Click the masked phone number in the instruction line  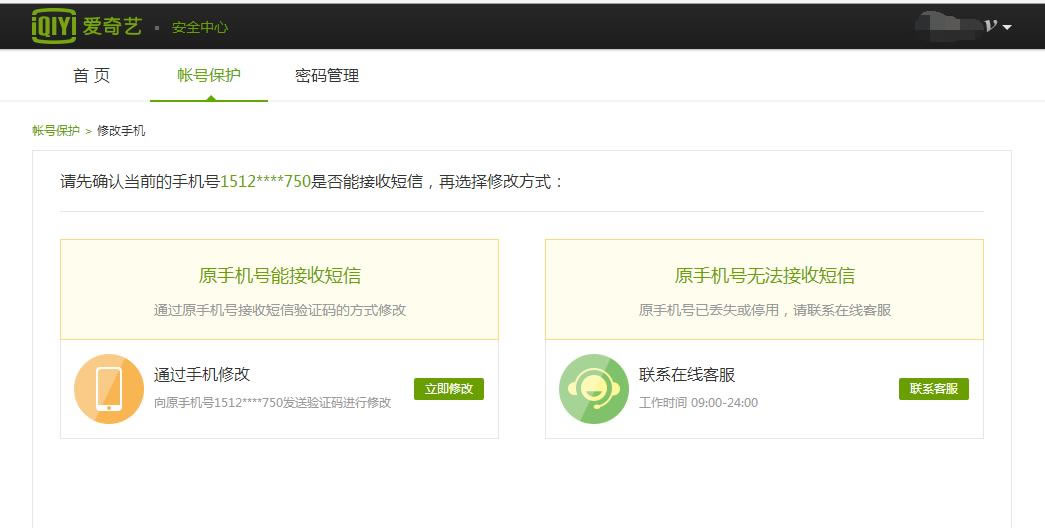click(x=265, y=182)
